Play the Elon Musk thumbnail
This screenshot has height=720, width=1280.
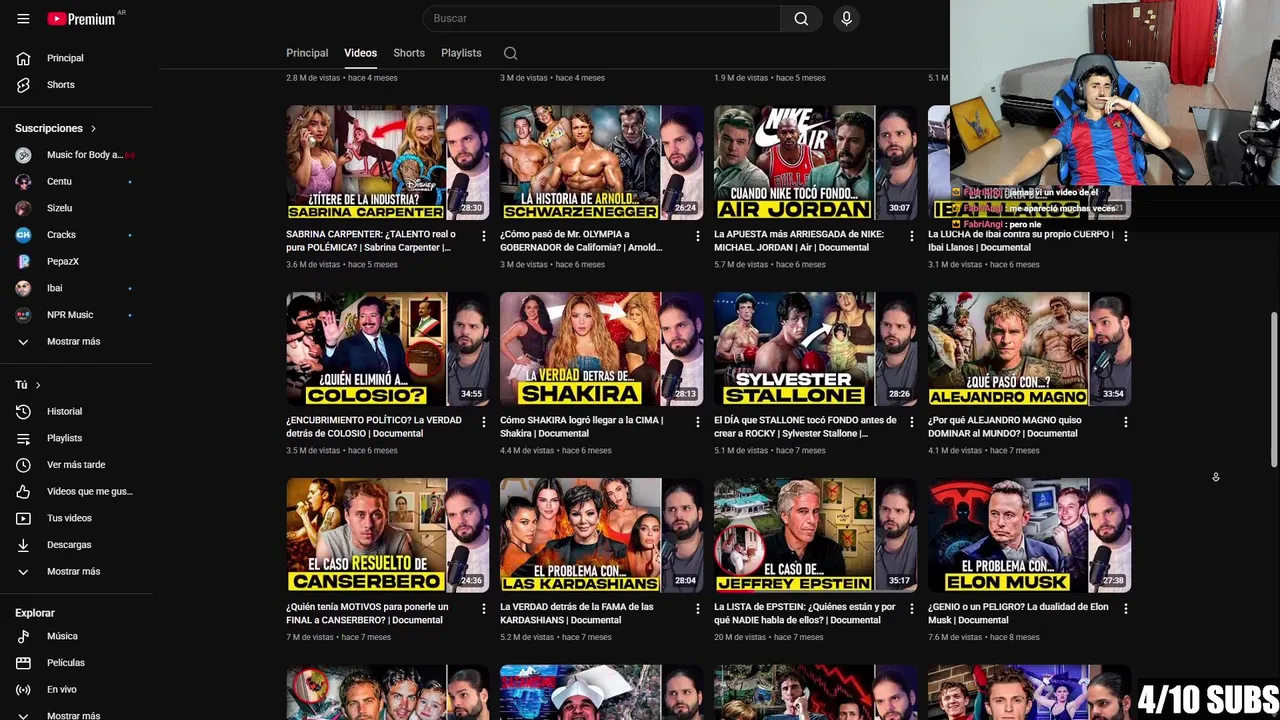[x=1029, y=535]
